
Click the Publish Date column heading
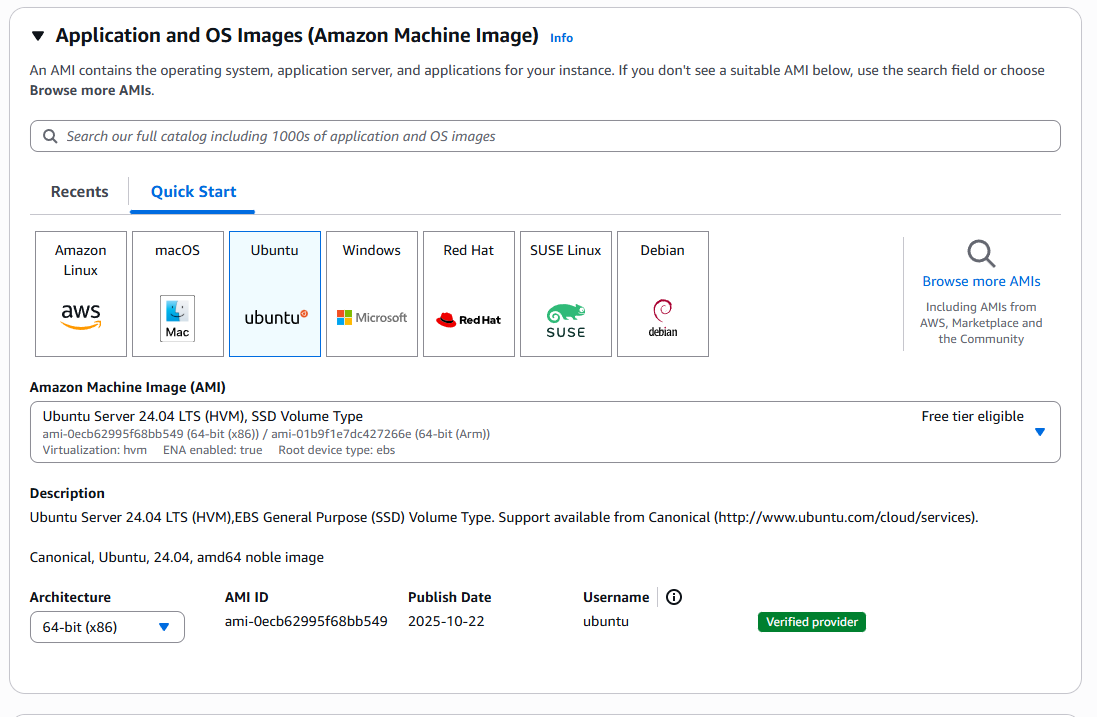[450, 597]
